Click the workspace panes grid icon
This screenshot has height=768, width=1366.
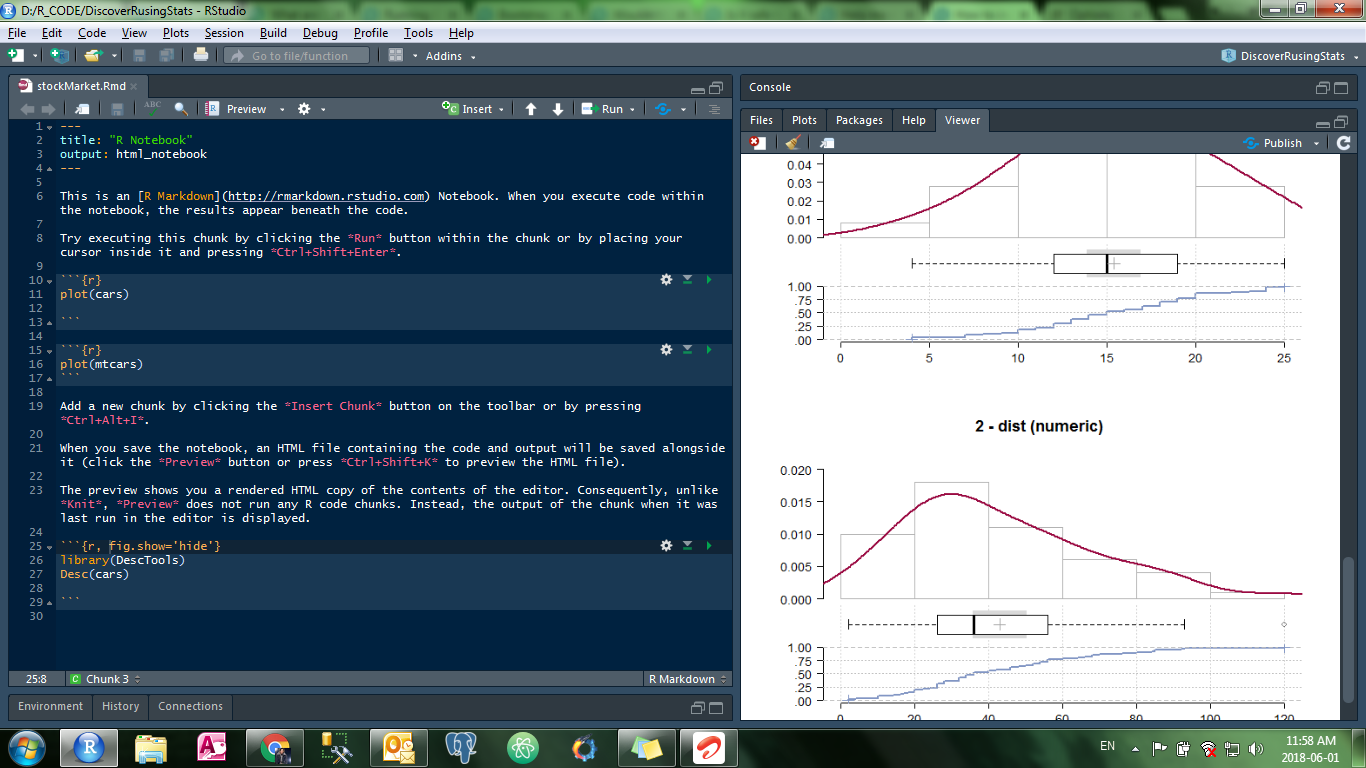tap(396, 55)
